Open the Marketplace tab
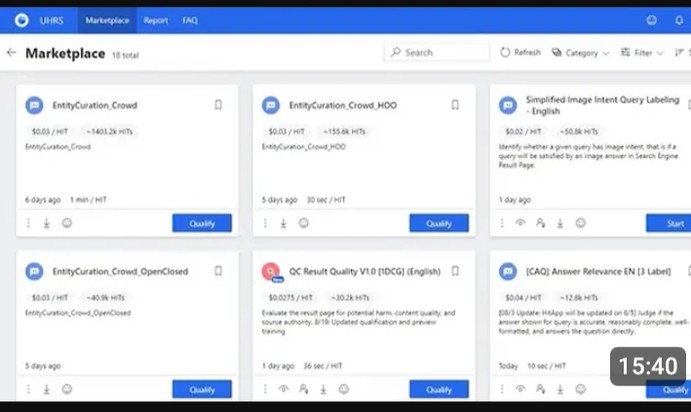Viewport: 691px width, 412px height. pyautogui.click(x=107, y=20)
